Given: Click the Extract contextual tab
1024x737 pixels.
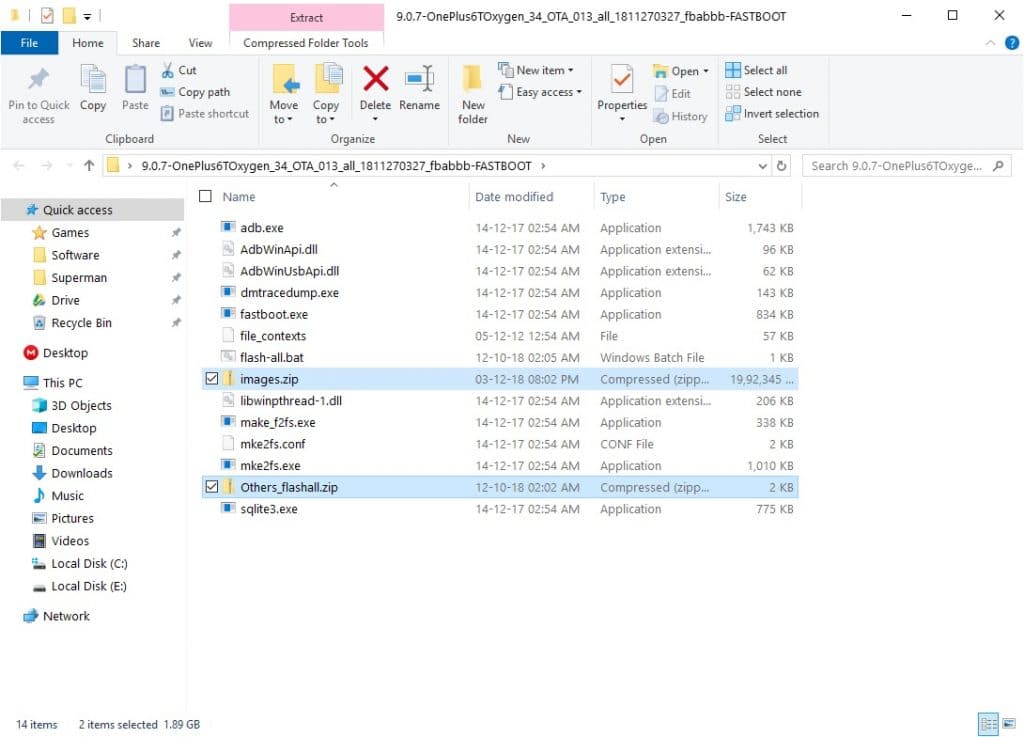Looking at the screenshot, I should point(306,18).
